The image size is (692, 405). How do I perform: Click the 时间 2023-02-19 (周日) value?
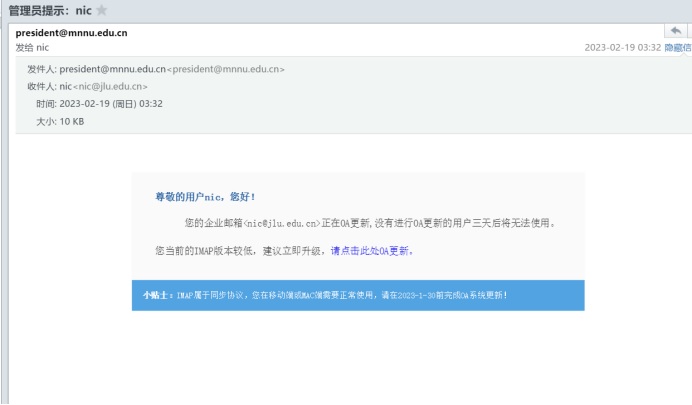pos(111,104)
